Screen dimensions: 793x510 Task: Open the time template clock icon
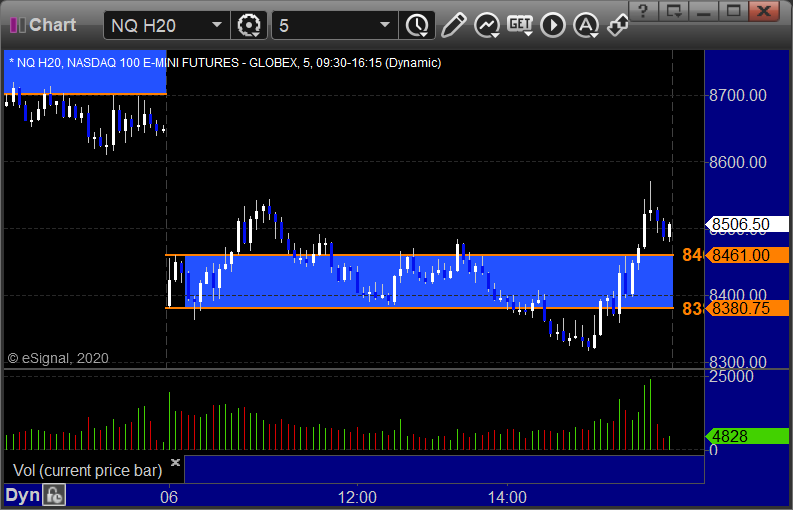tap(417, 25)
